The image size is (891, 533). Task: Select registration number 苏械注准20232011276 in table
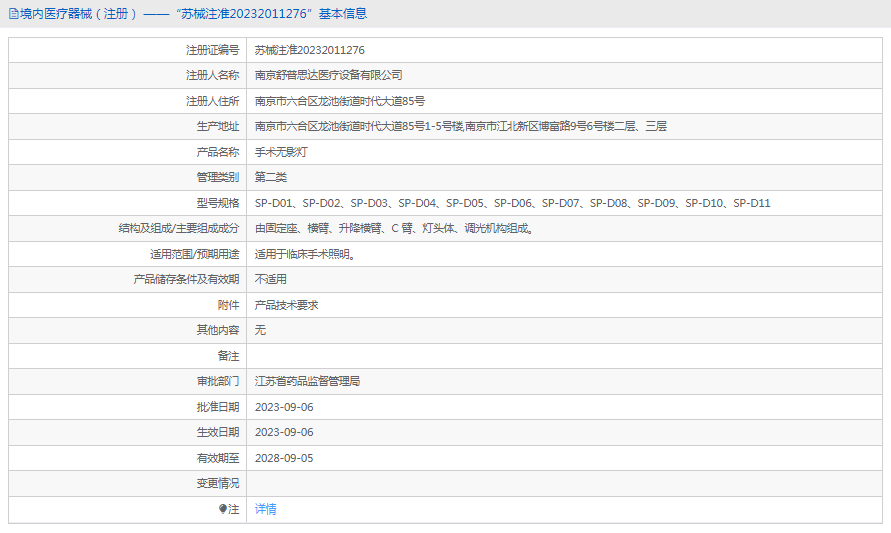pyautogui.click(x=310, y=50)
